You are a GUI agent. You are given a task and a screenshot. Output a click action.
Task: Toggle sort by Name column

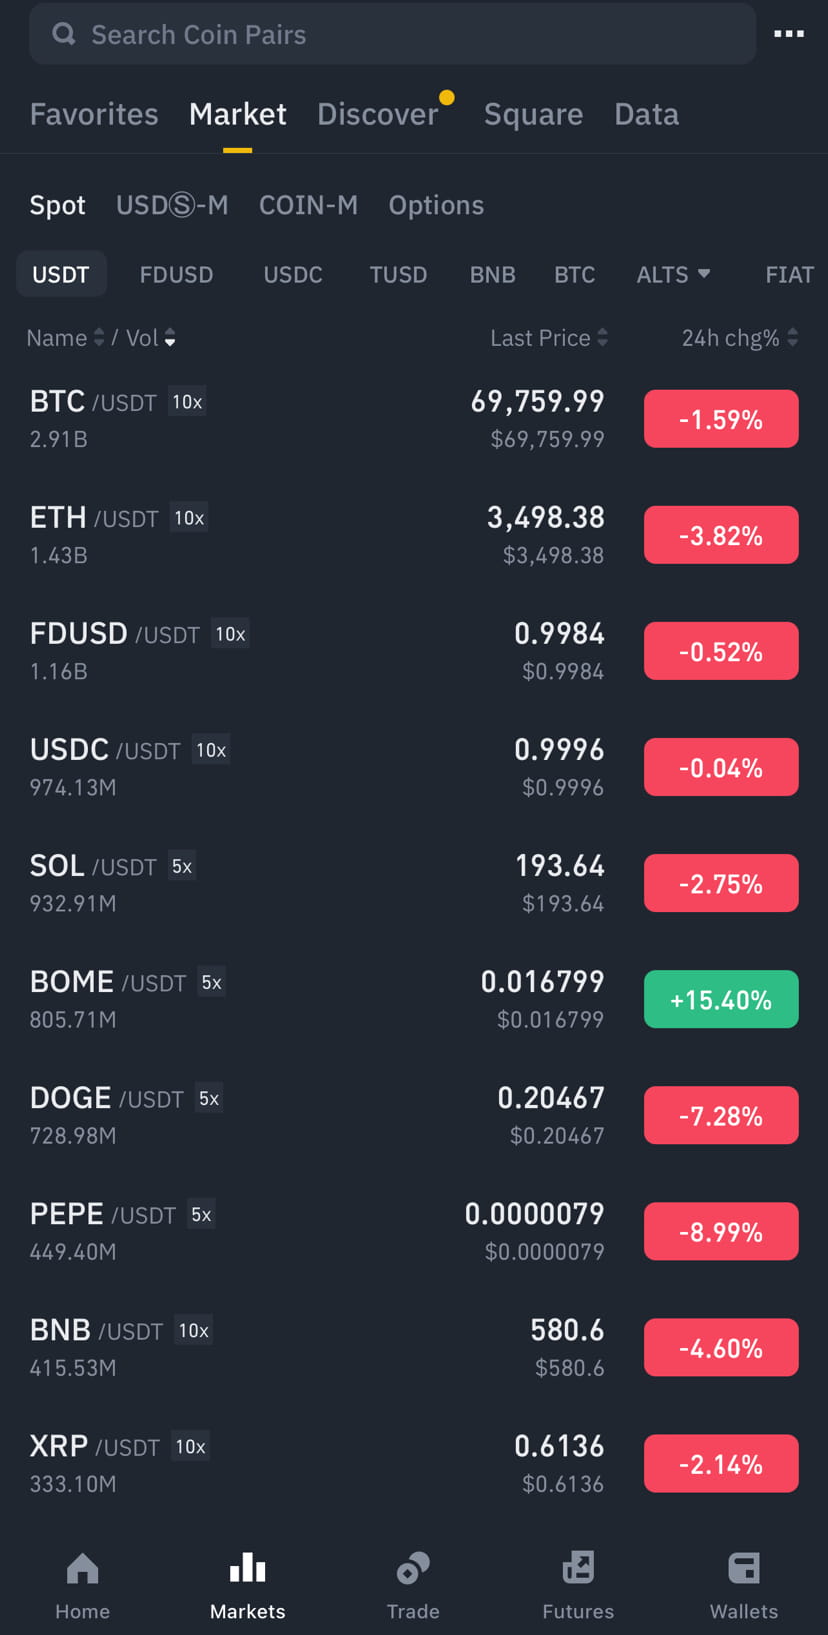65,338
